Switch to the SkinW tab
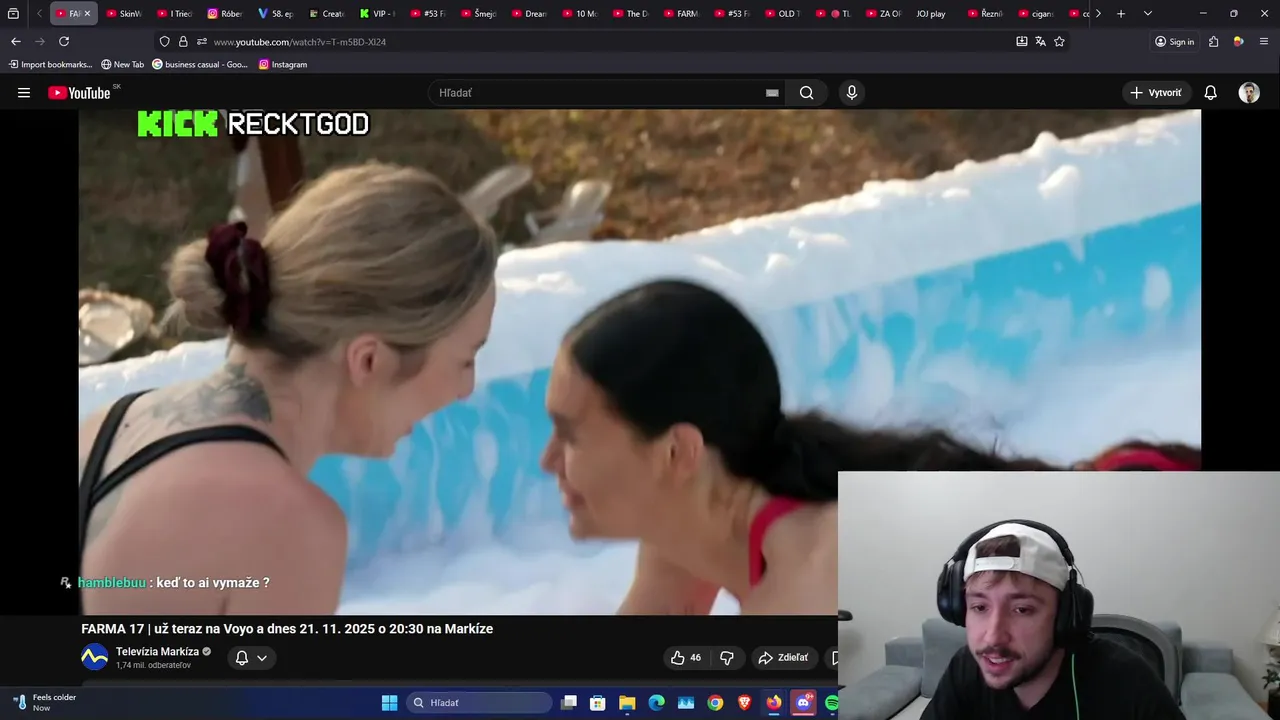This screenshot has height=720, width=1280. [x=124, y=14]
